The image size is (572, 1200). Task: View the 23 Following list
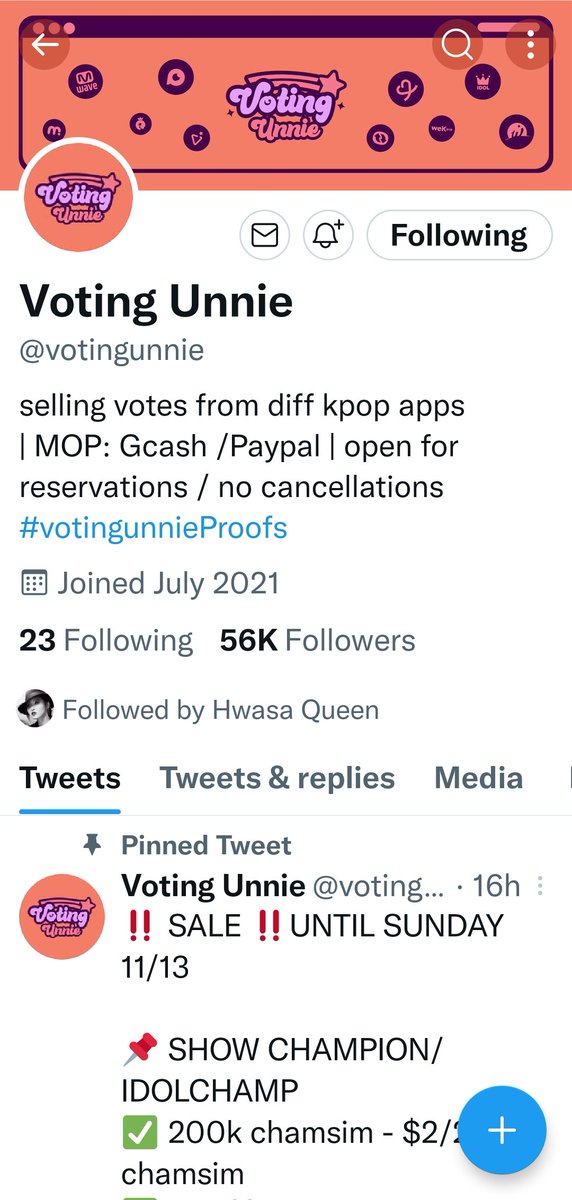pos(106,640)
